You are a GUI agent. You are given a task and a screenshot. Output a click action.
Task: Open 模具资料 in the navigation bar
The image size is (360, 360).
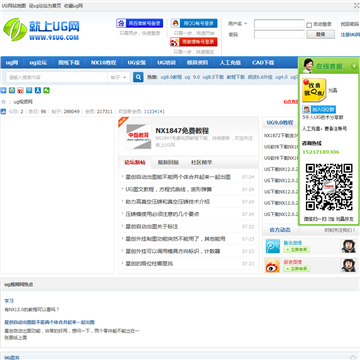(x=197, y=63)
